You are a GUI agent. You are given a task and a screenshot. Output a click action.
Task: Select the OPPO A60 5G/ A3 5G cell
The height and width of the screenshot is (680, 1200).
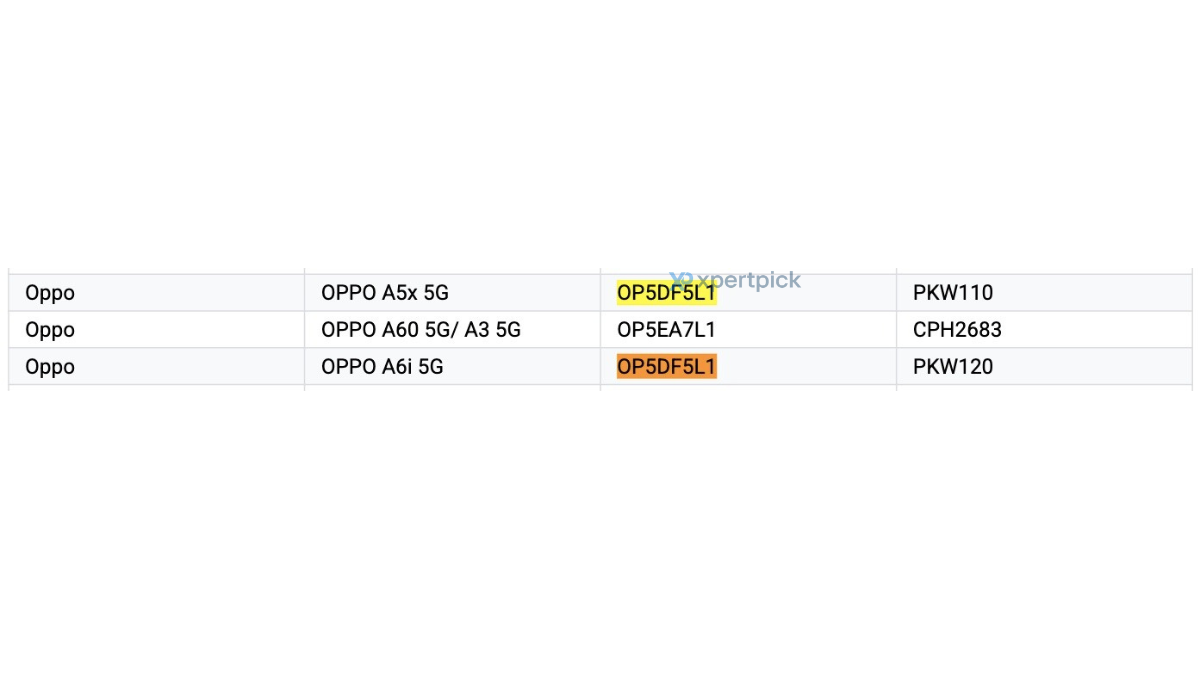452,330
